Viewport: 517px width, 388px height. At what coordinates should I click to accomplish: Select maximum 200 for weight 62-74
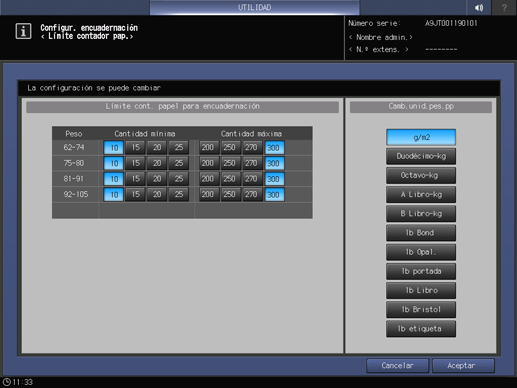(209, 147)
